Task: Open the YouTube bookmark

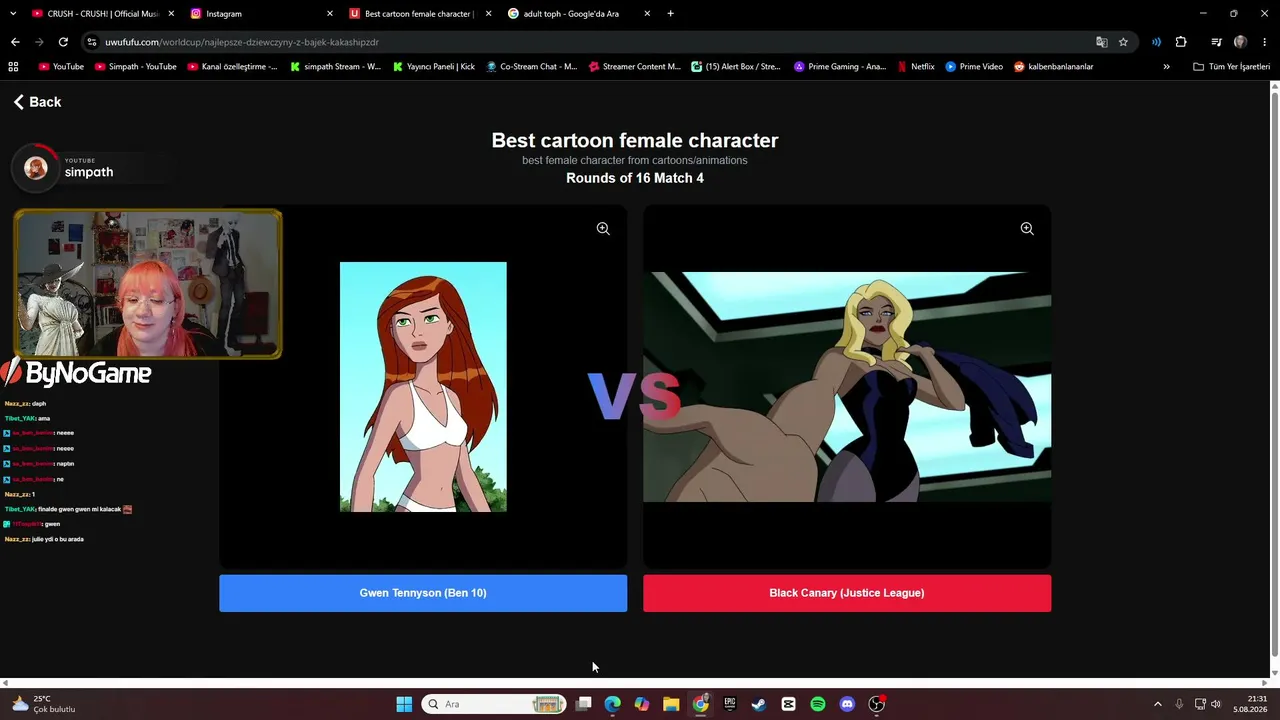Action: [61, 67]
